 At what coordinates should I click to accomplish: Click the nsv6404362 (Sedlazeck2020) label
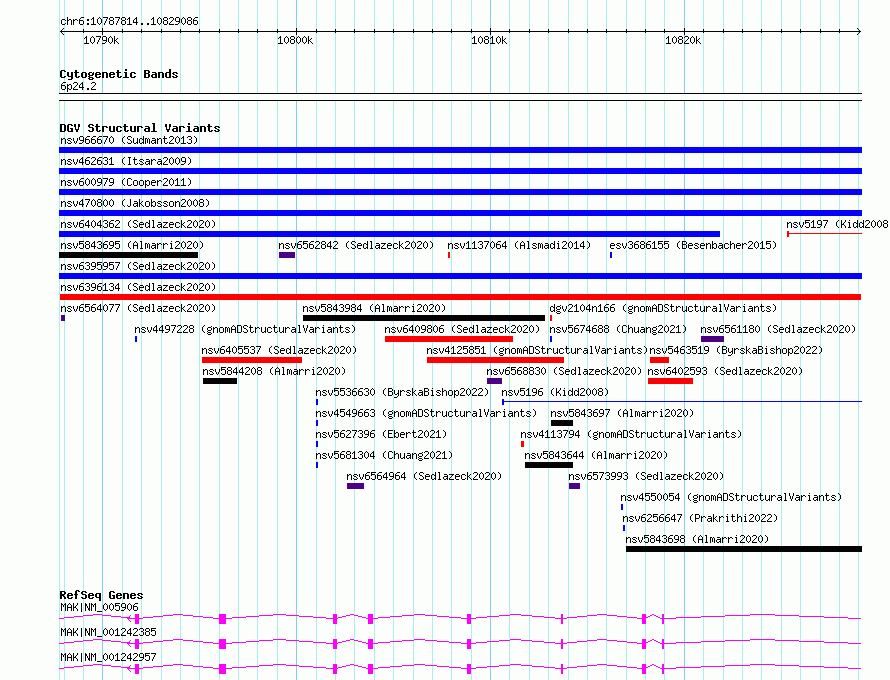tap(138, 224)
